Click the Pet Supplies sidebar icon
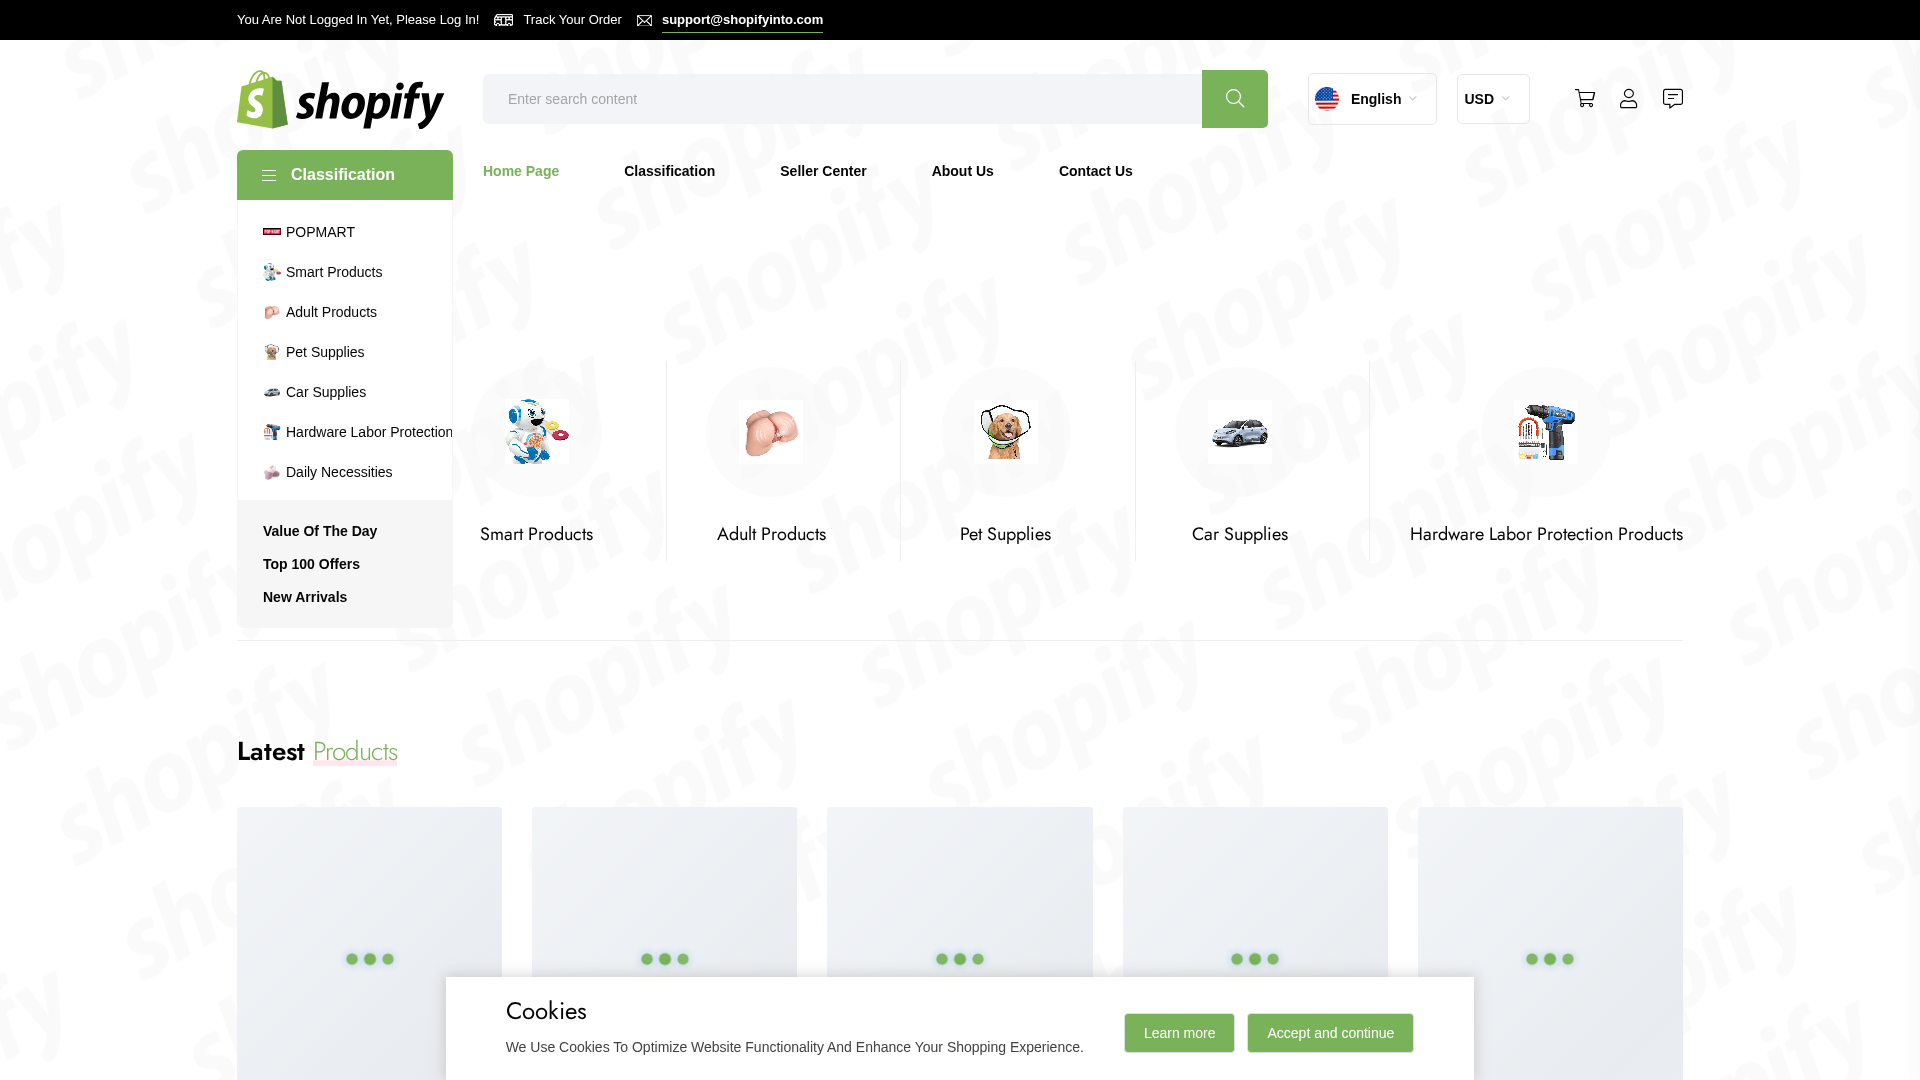The height and width of the screenshot is (1080, 1920). point(272,352)
